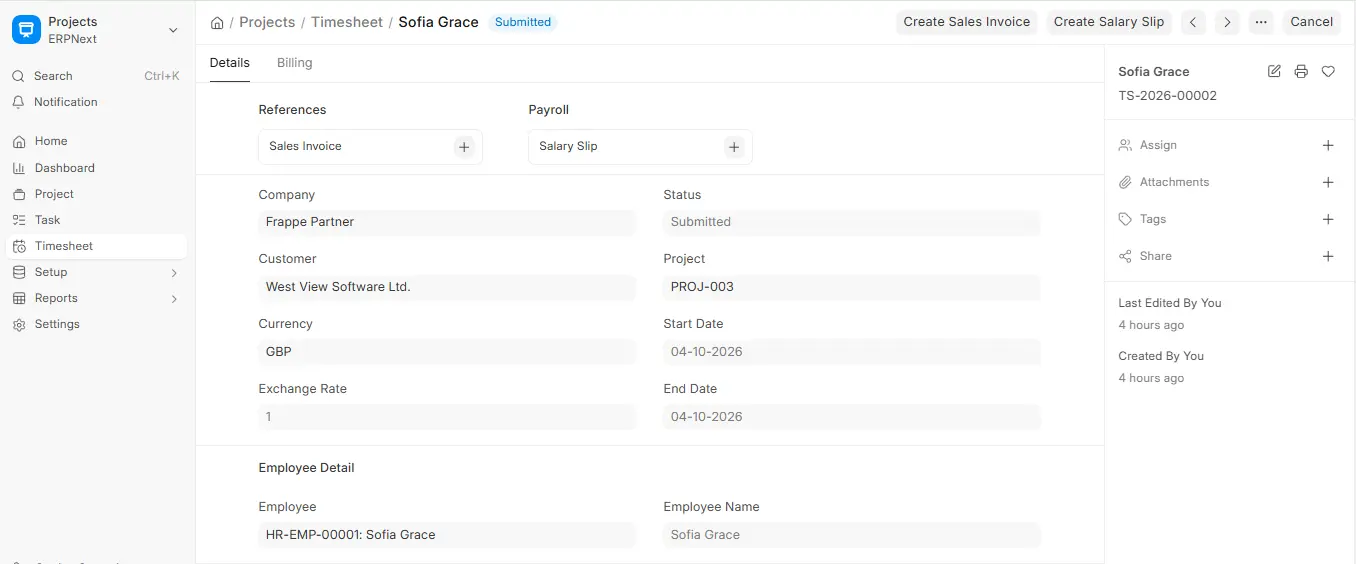
Task: Click the Dashboard chart icon
Action: 18,168
